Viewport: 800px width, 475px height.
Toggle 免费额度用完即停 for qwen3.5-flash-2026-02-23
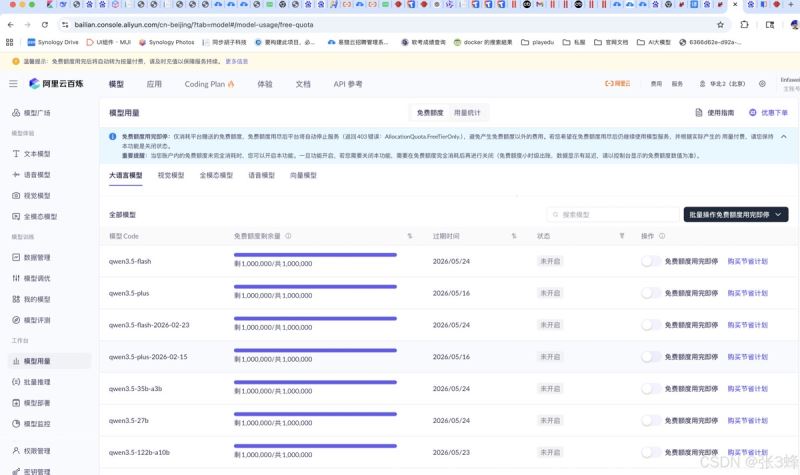tap(651, 325)
